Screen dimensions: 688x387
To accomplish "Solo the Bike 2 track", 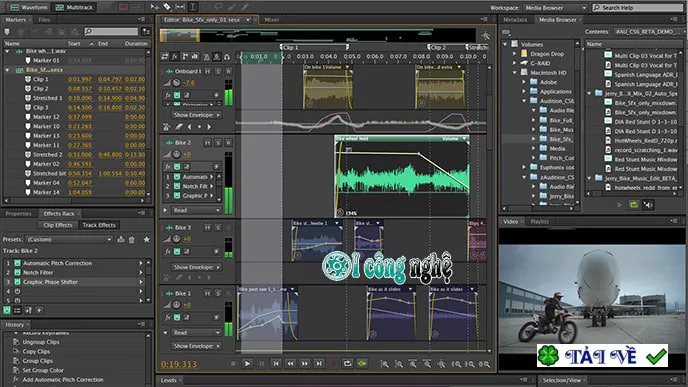I will click(x=218, y=143).
